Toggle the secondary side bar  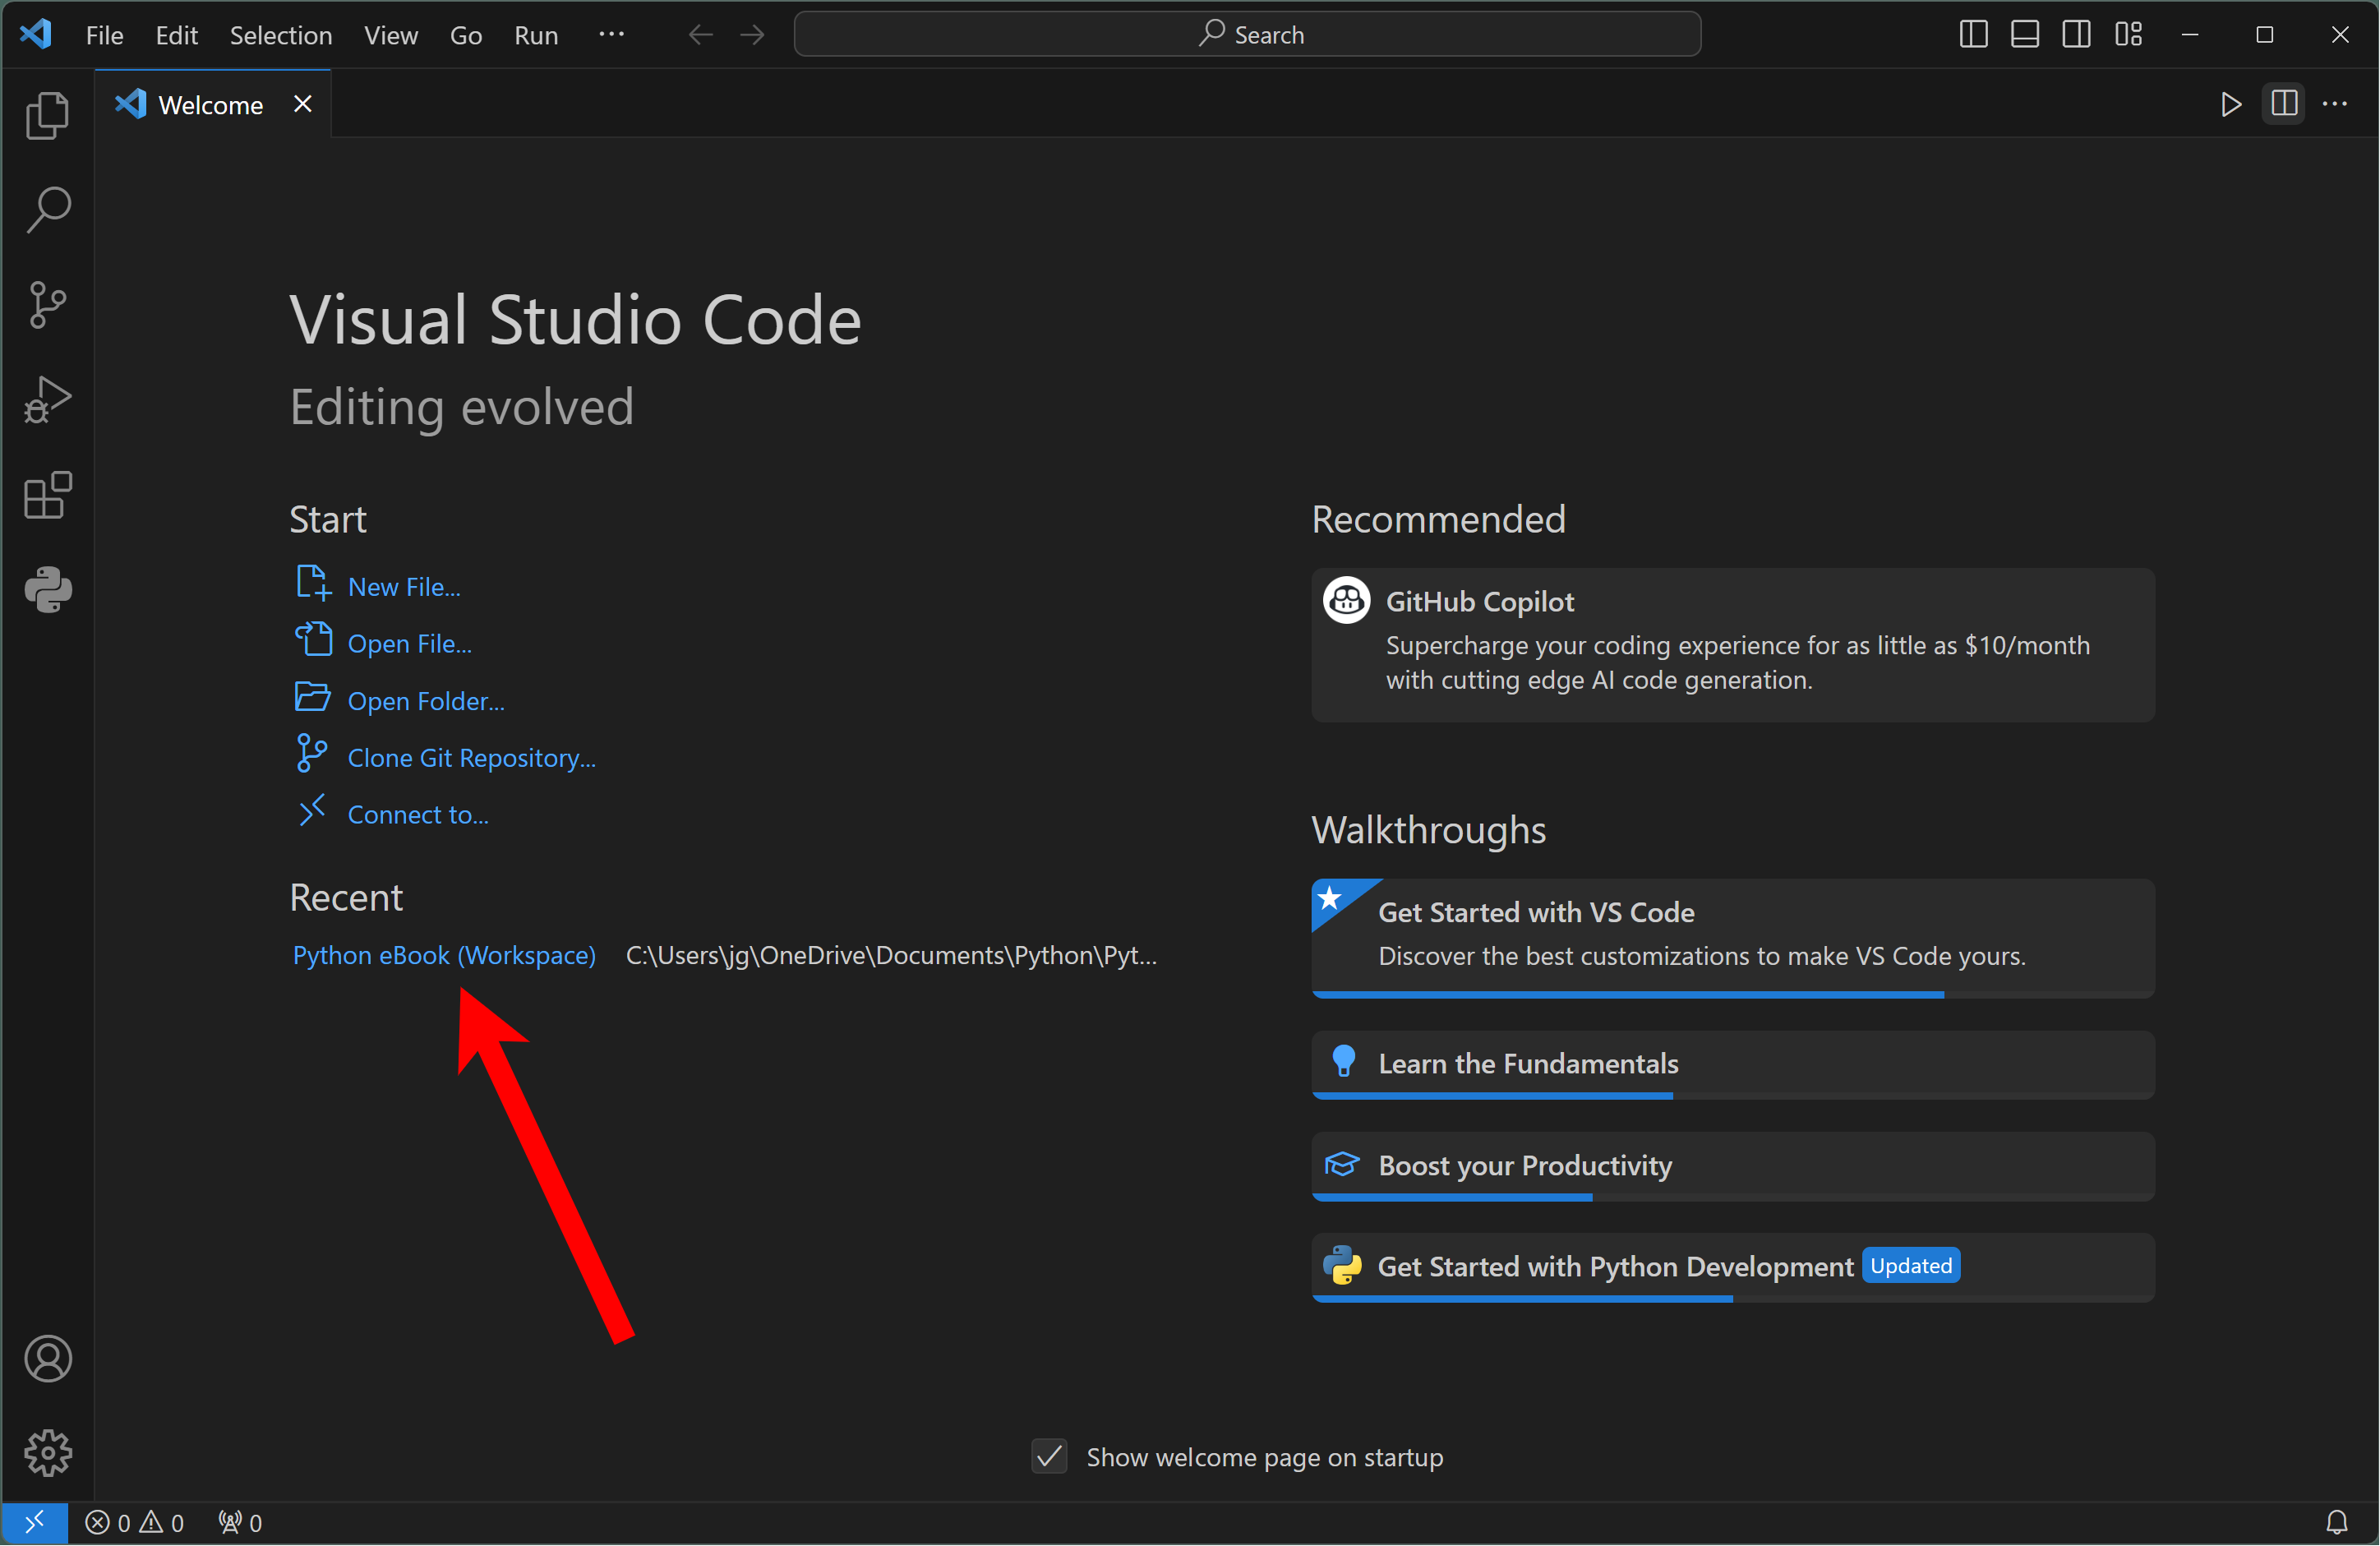click(2077, 35)
